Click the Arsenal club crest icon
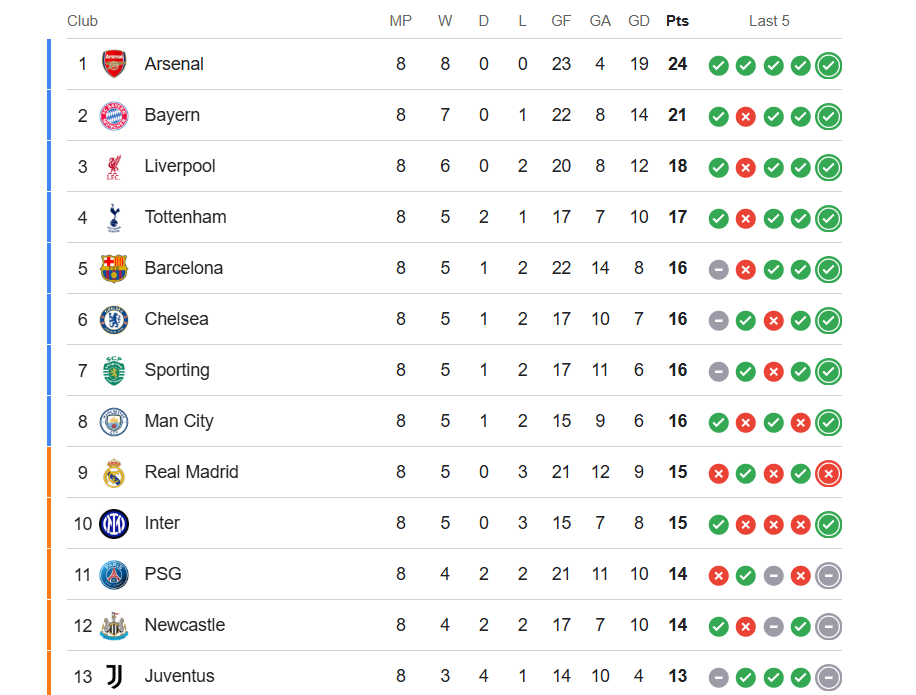The image size is (916, 695). point(114,65)
